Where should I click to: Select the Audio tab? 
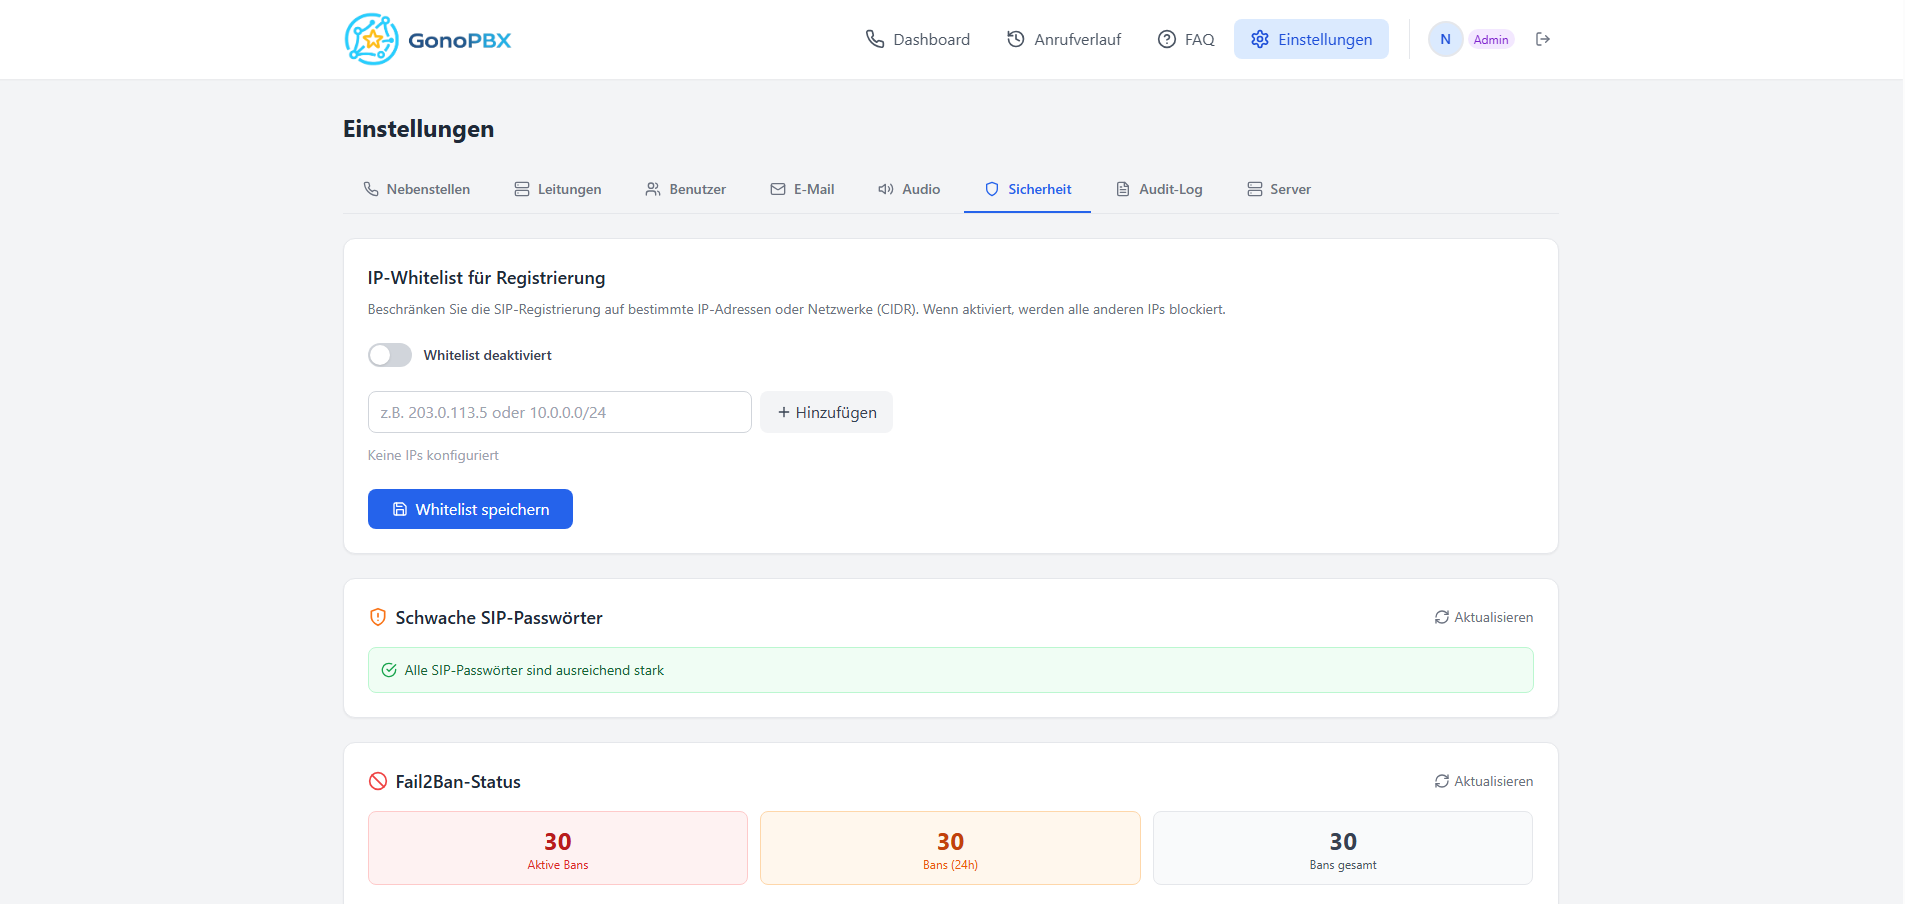(x=909, y=189)
